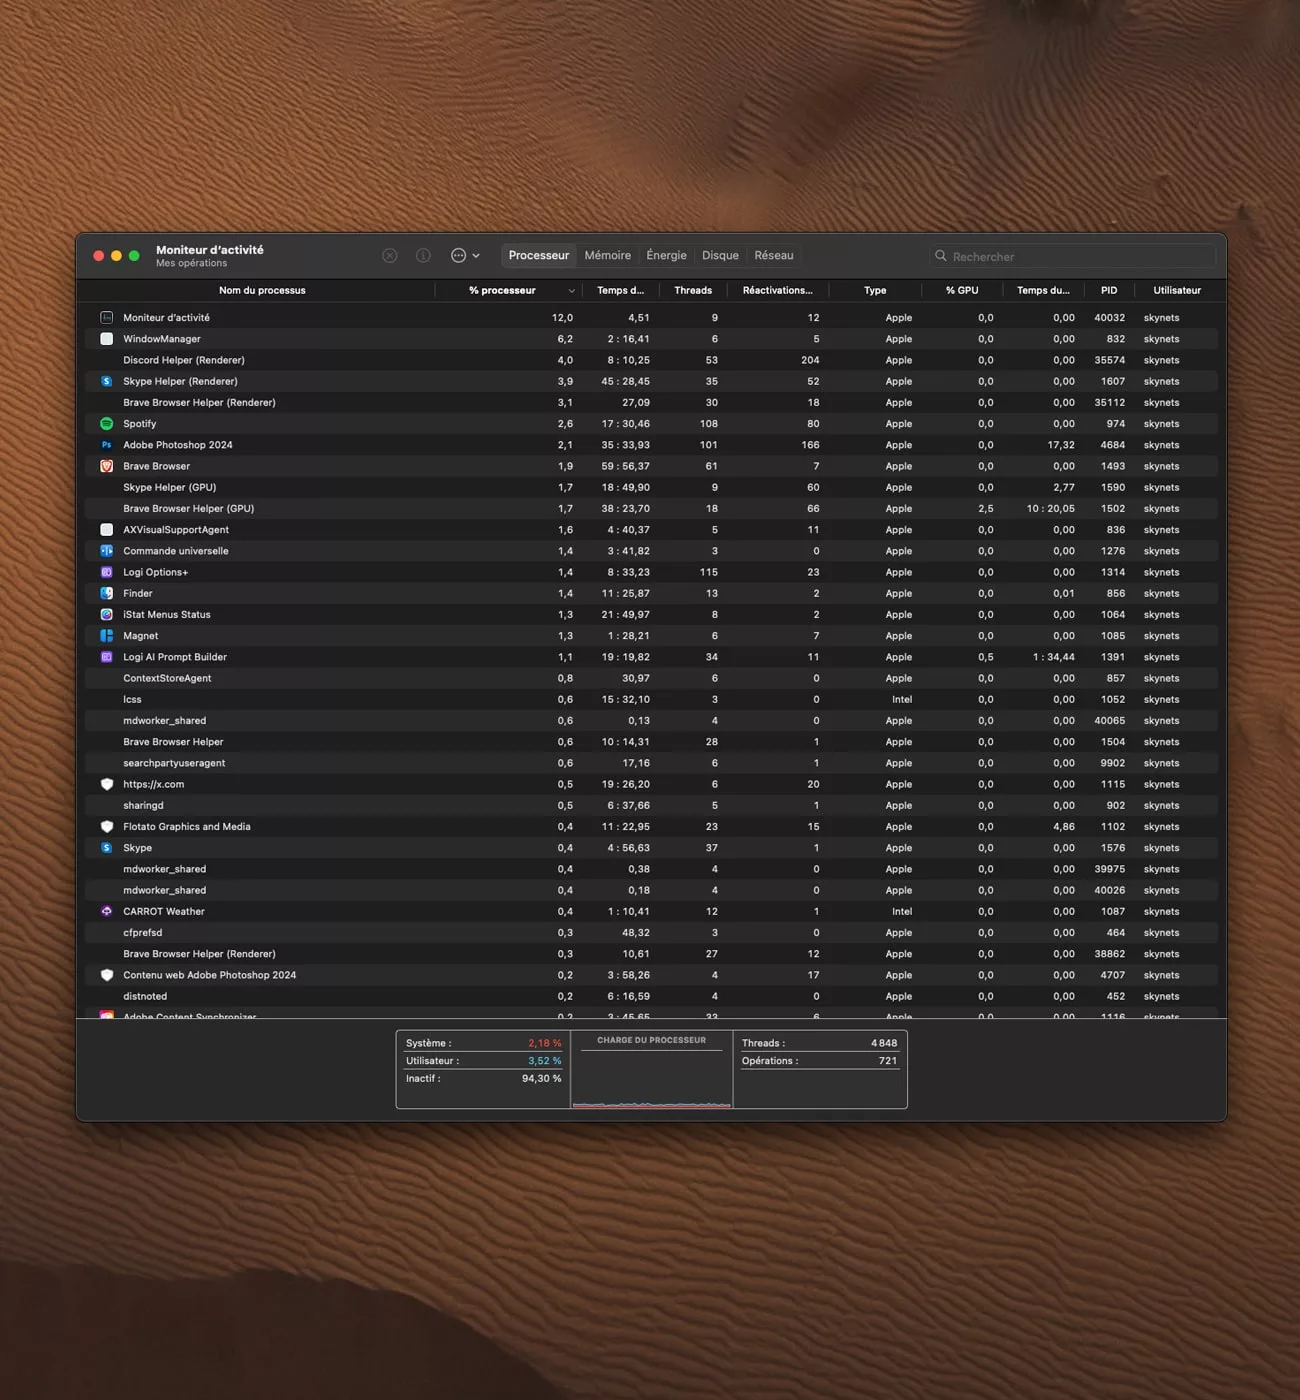This screenshot has width=1300, height=1400.
Task: Select the ContextStoreAgent row
Action: 651,678
